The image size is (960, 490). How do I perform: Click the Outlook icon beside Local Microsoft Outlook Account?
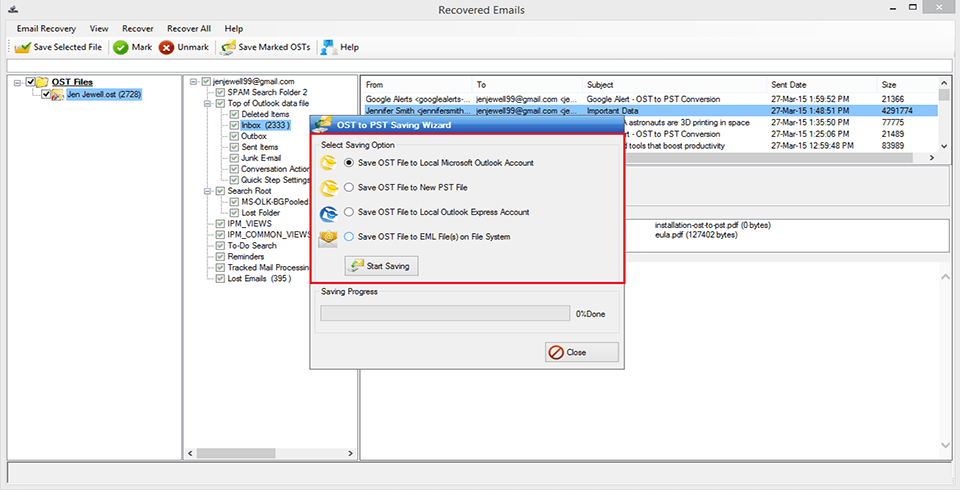point(329,164)
